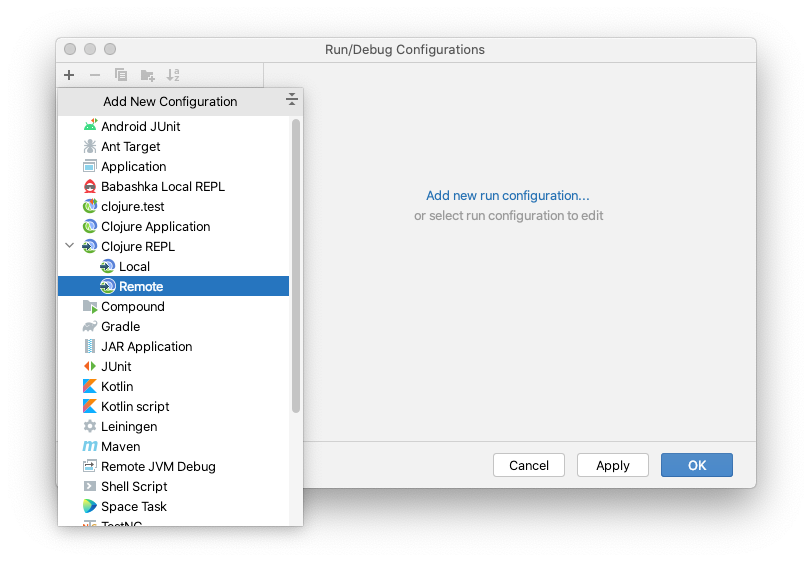Select Space Task configuration type

(173, 506)
